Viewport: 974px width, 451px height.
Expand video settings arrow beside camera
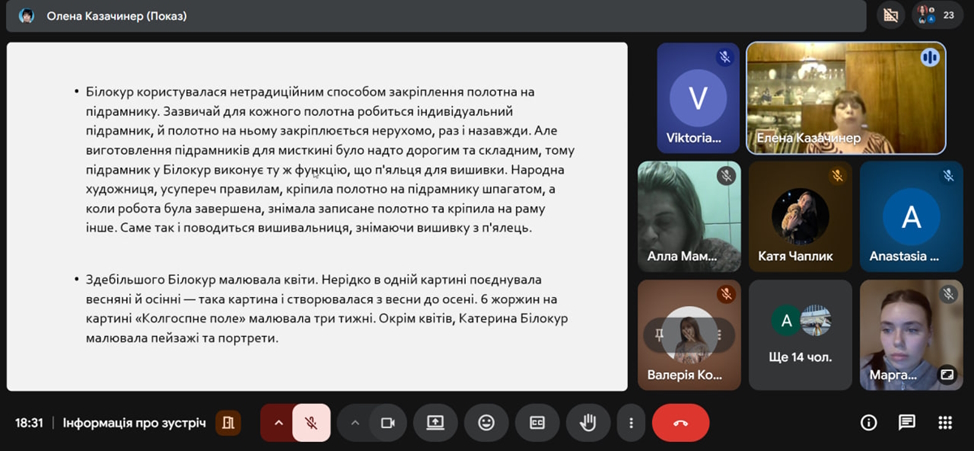click(x=354, y=423)
